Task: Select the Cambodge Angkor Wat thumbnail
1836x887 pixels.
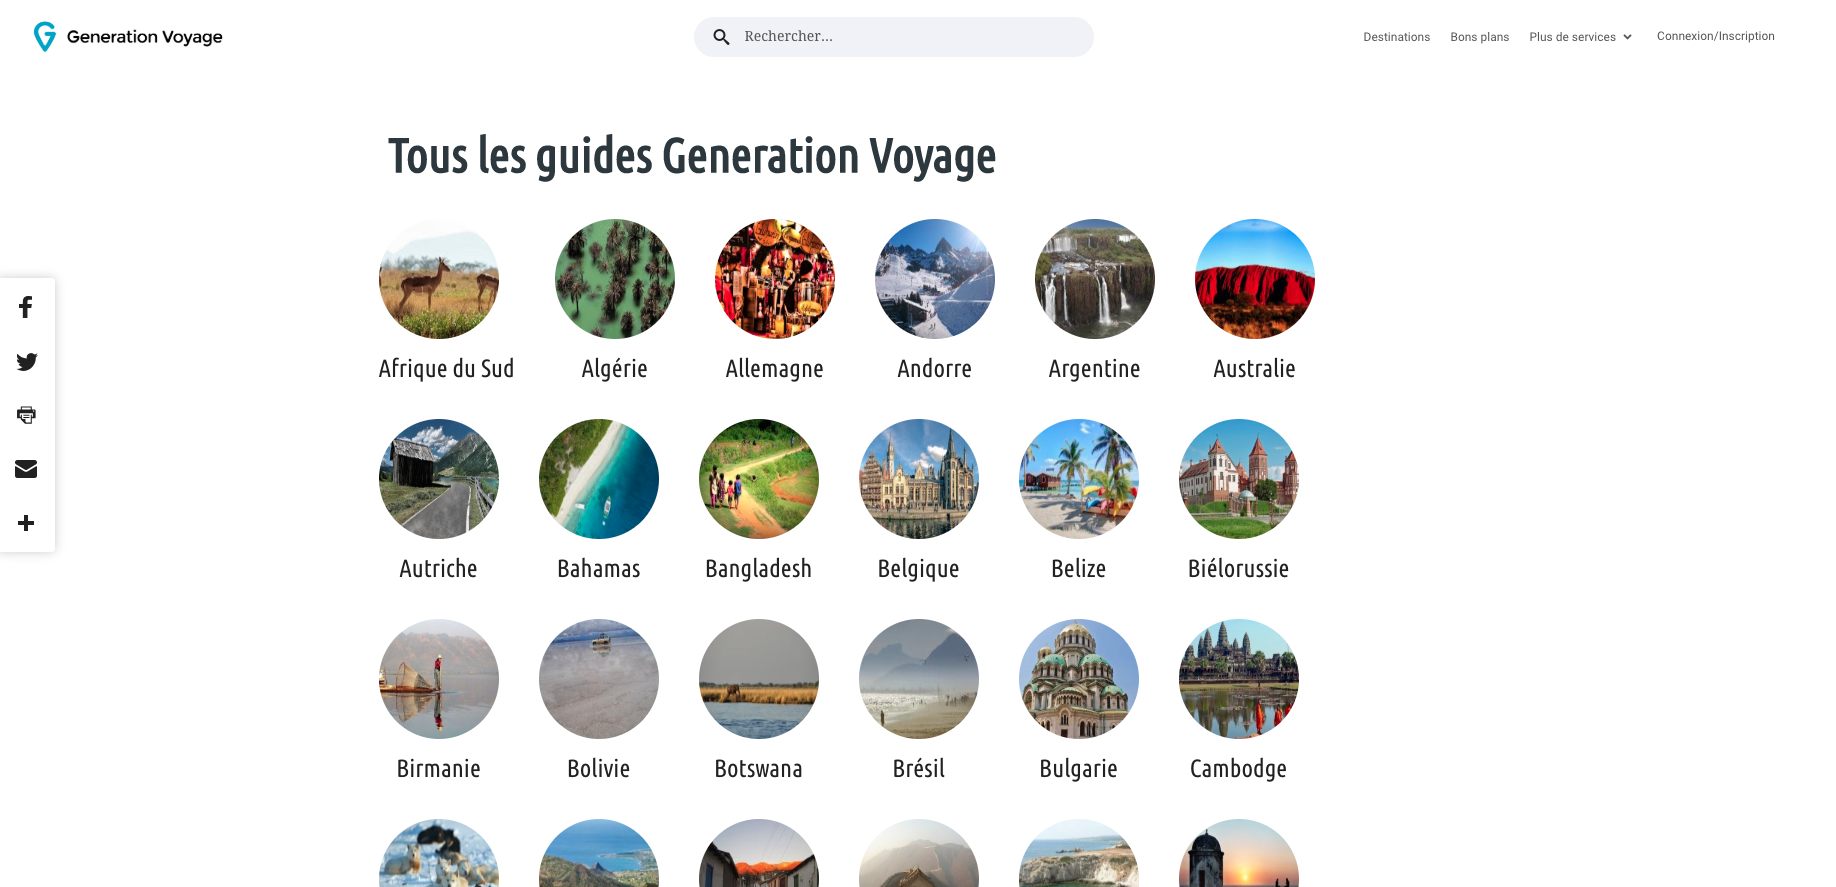Action: coord(1239,679)
